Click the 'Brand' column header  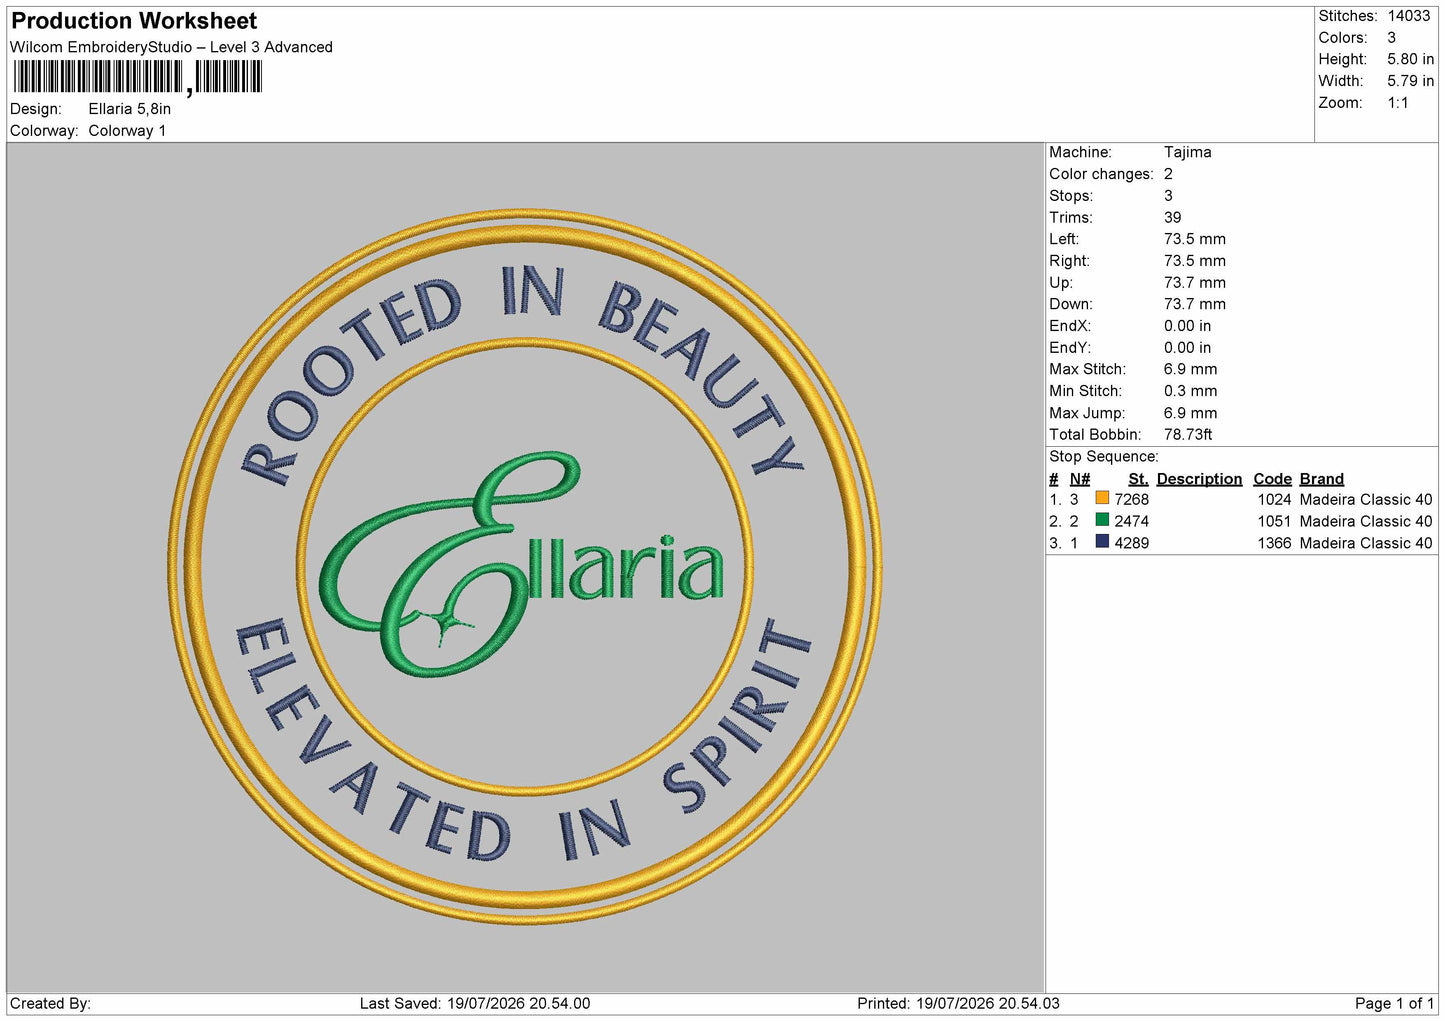click(1321, 479)
